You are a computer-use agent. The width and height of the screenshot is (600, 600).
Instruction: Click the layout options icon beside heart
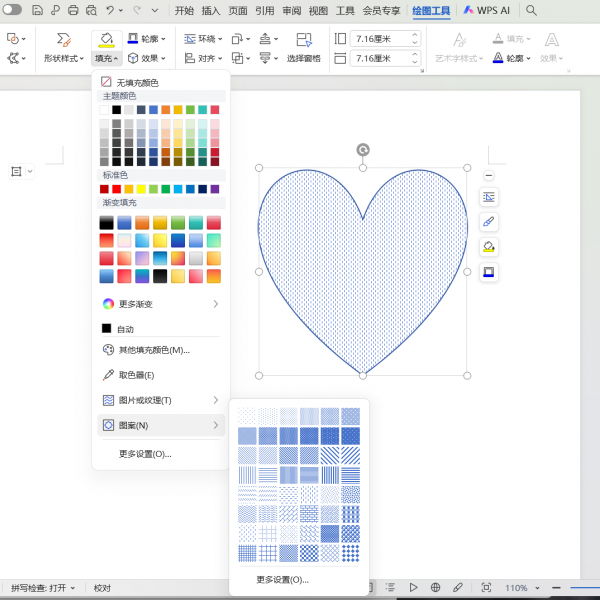tap(489, 197)
